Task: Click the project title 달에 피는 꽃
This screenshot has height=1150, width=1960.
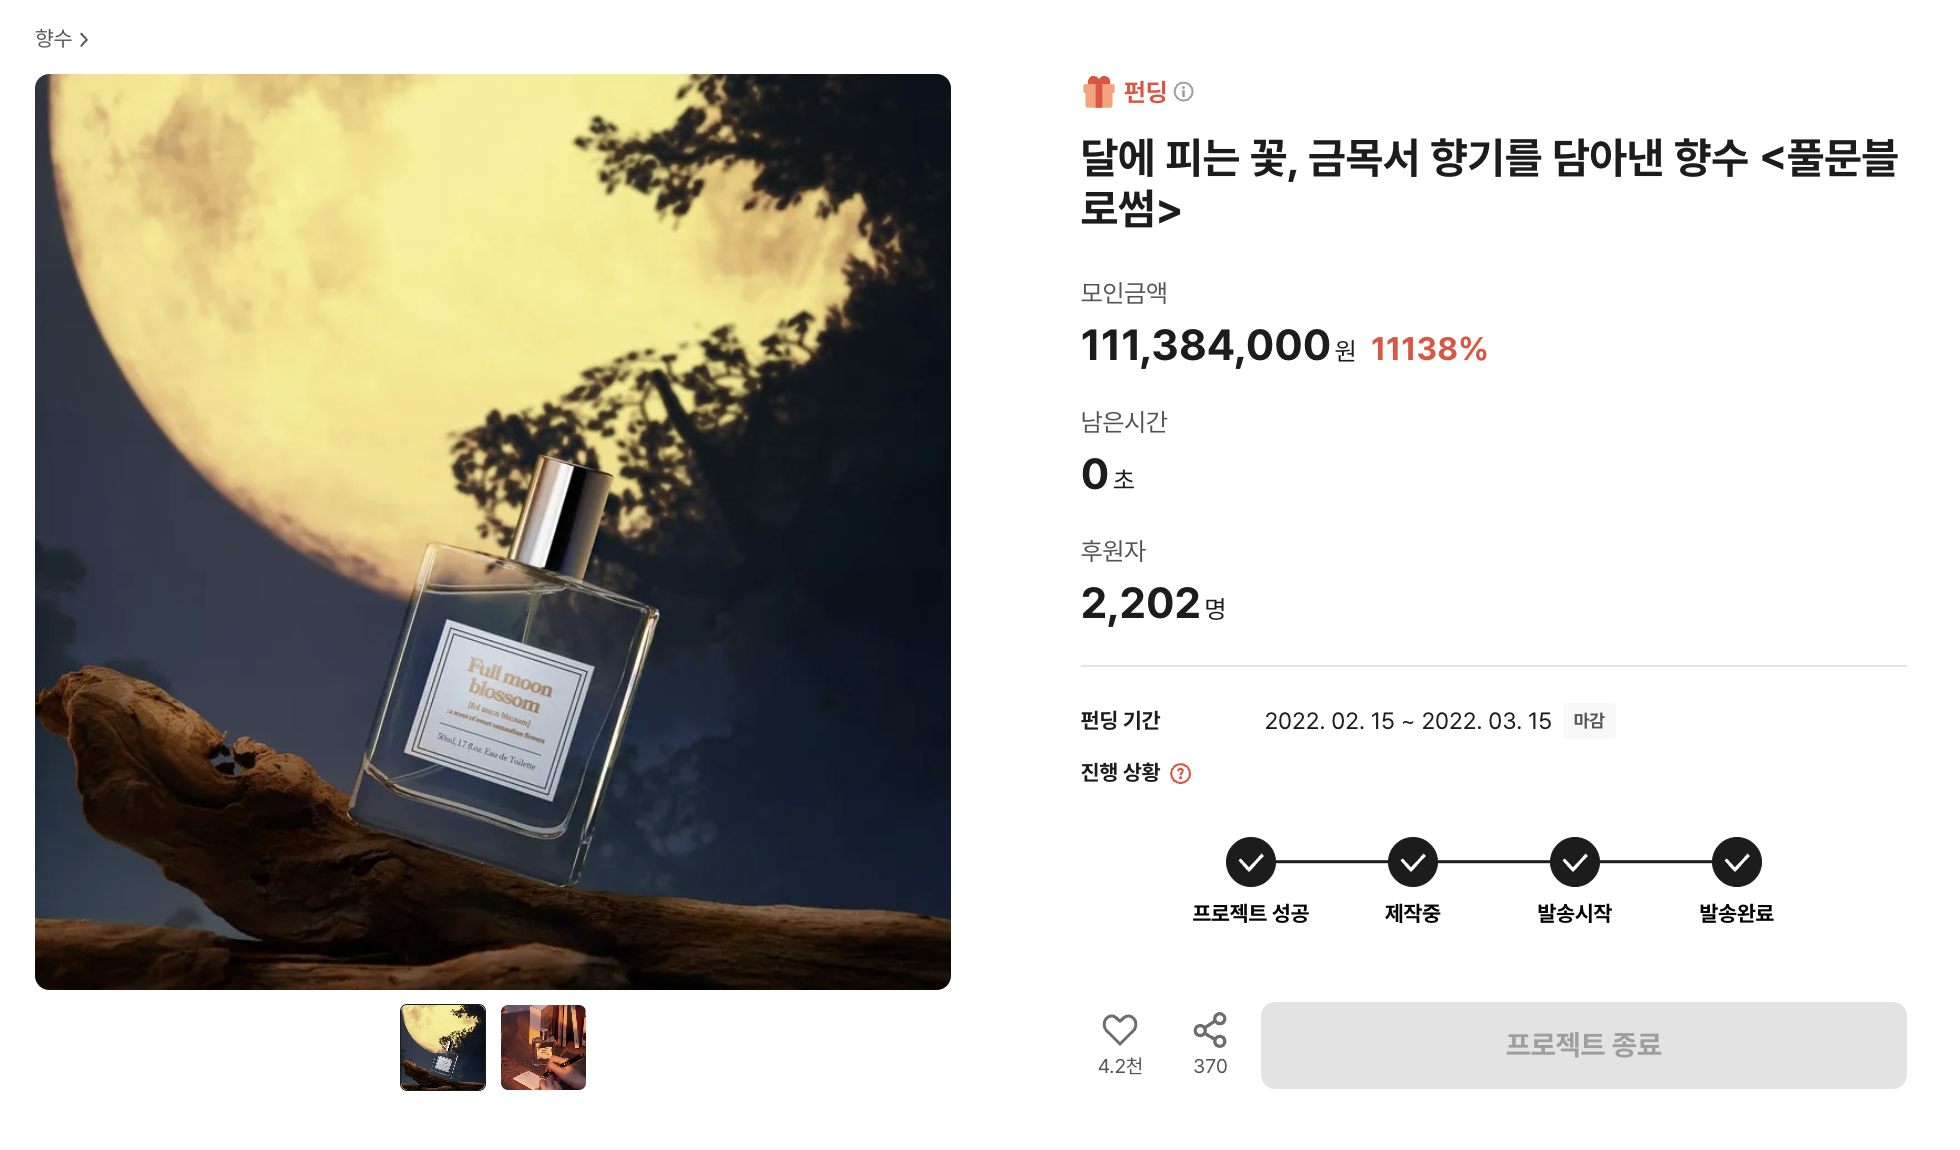Action: point(1489,183)
